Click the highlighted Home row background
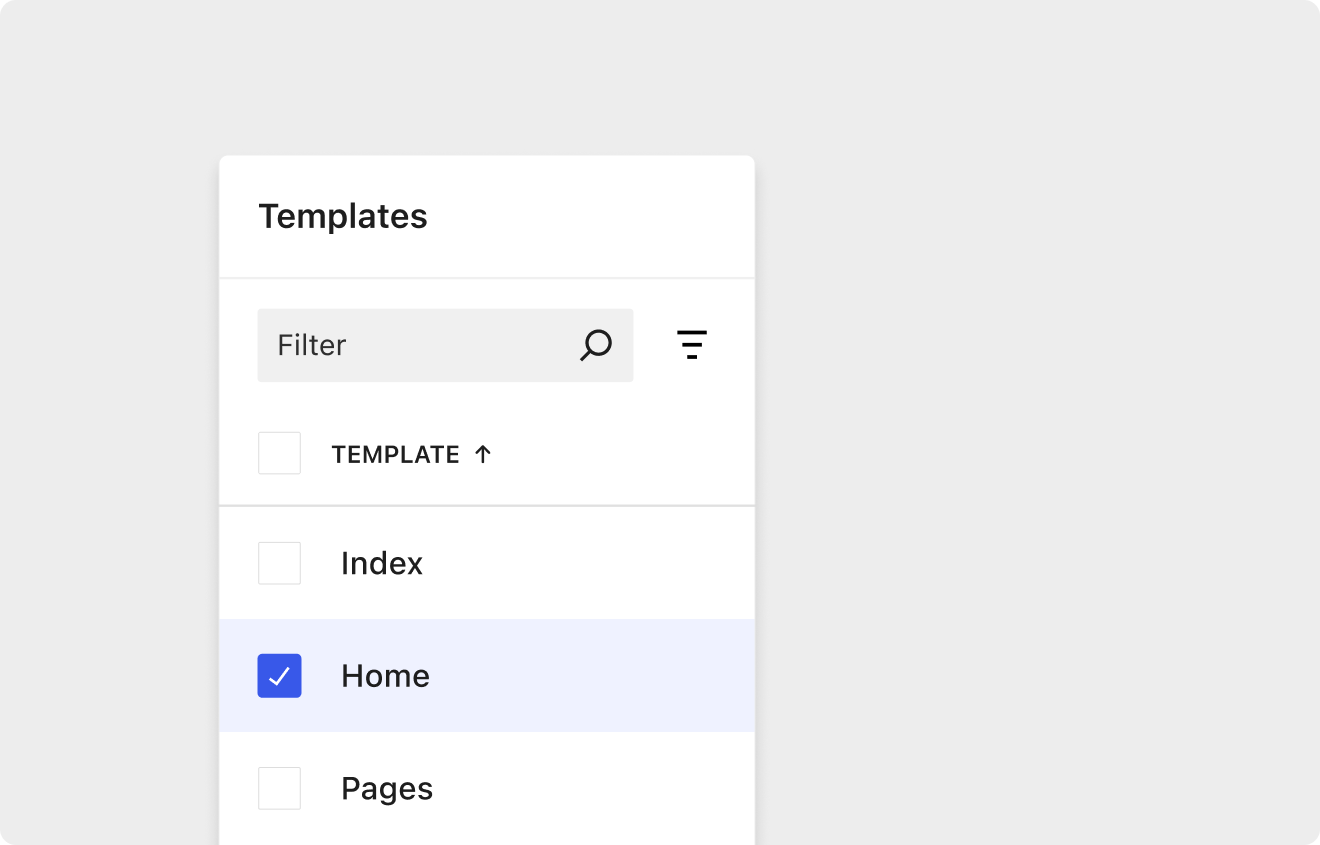The image size is (1320, 845). [x=550, y=675]
